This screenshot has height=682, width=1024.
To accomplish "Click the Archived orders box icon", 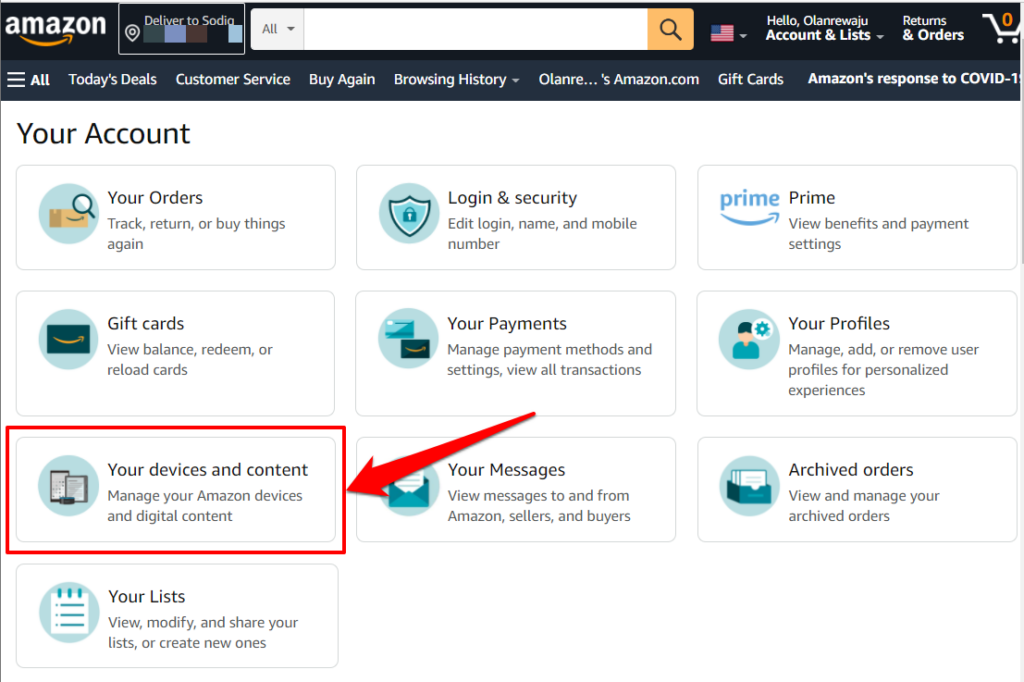I will click(749, 485).
